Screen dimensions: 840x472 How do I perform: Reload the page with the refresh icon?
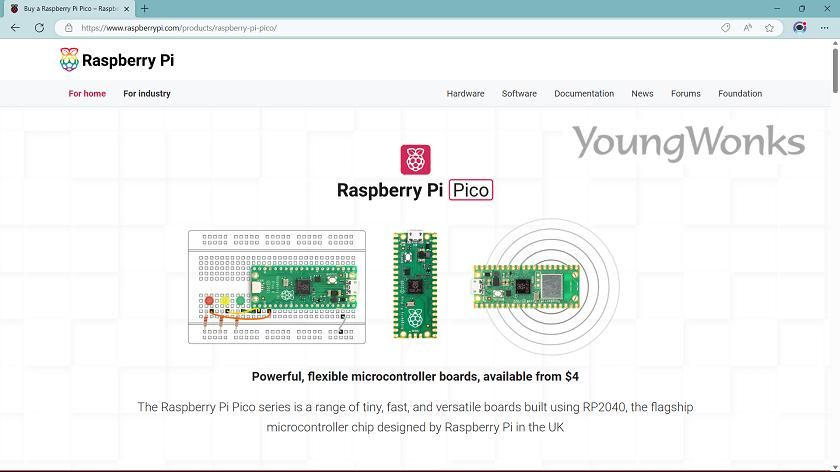(x=39, y=28)
